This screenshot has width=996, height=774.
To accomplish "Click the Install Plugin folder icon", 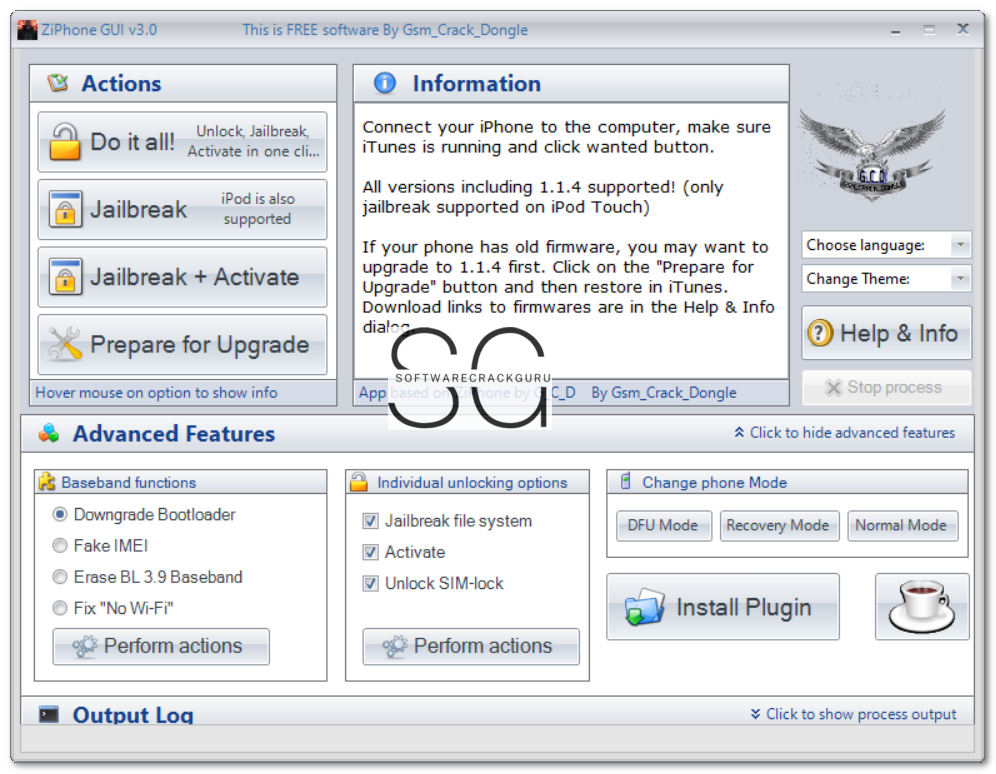I will (644, 606).
